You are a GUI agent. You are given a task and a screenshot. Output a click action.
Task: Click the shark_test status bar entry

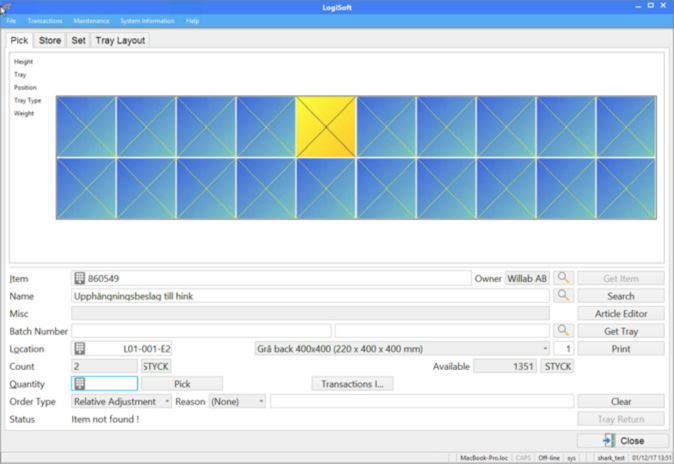tap(611, 458)
